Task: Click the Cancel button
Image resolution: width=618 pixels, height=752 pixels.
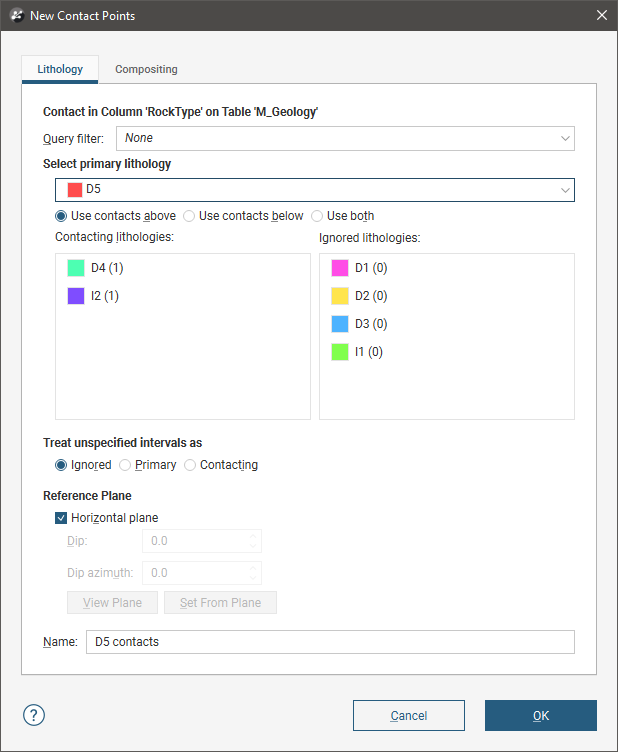Action: (x=408, y=715)
